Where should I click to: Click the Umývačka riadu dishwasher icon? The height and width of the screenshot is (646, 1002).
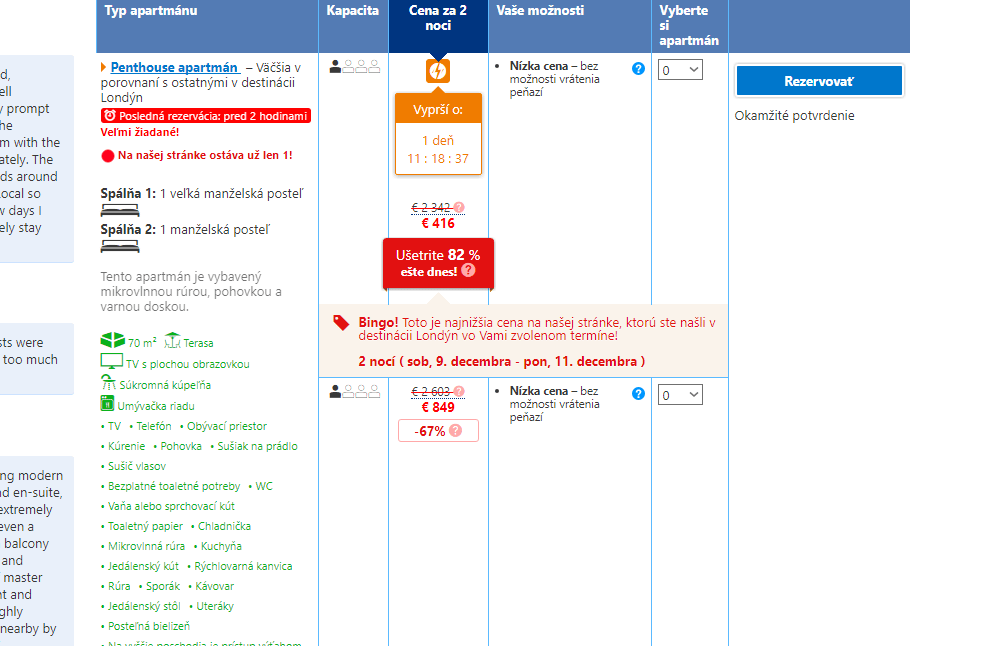point(108,404)
